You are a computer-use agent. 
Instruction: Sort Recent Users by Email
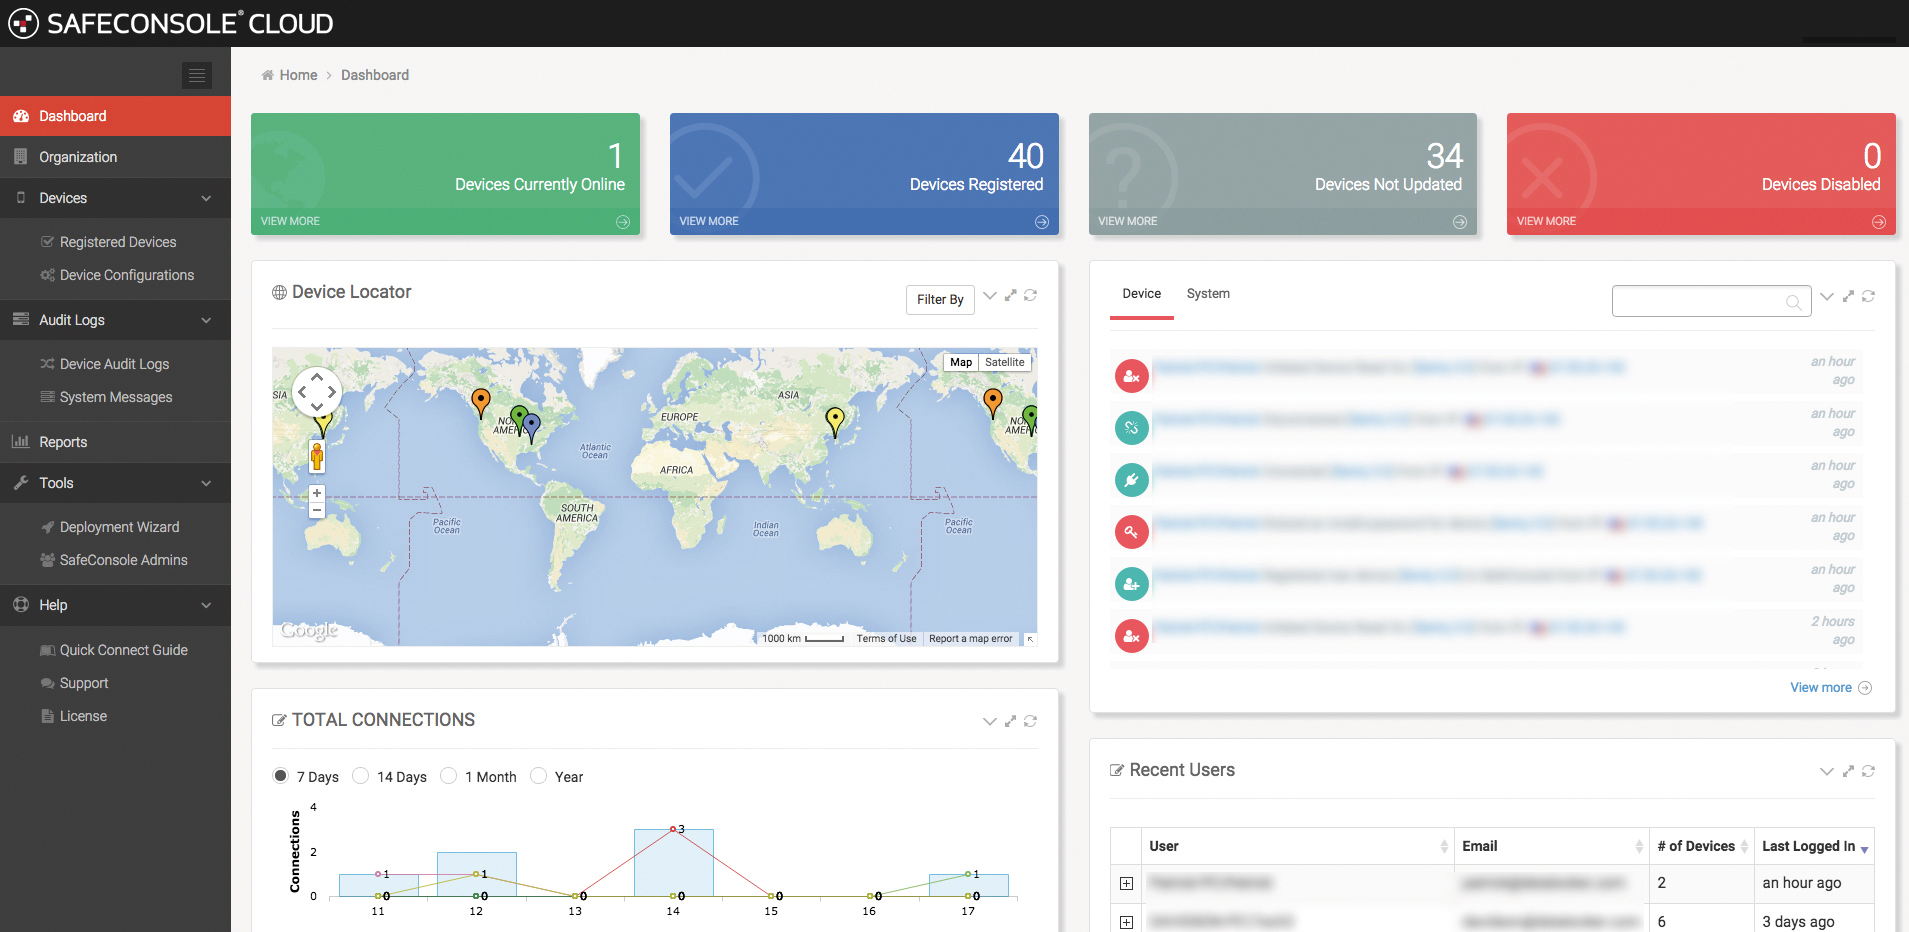[1551, 846]
